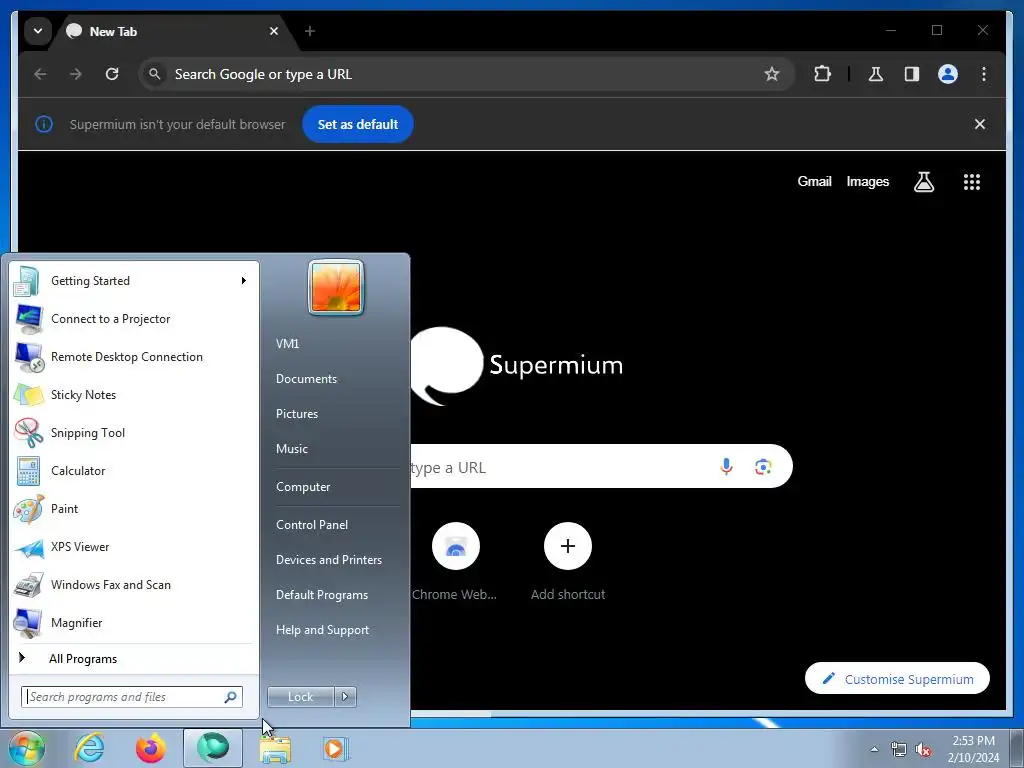Open the VM1 user folder

tap(287, 344)
